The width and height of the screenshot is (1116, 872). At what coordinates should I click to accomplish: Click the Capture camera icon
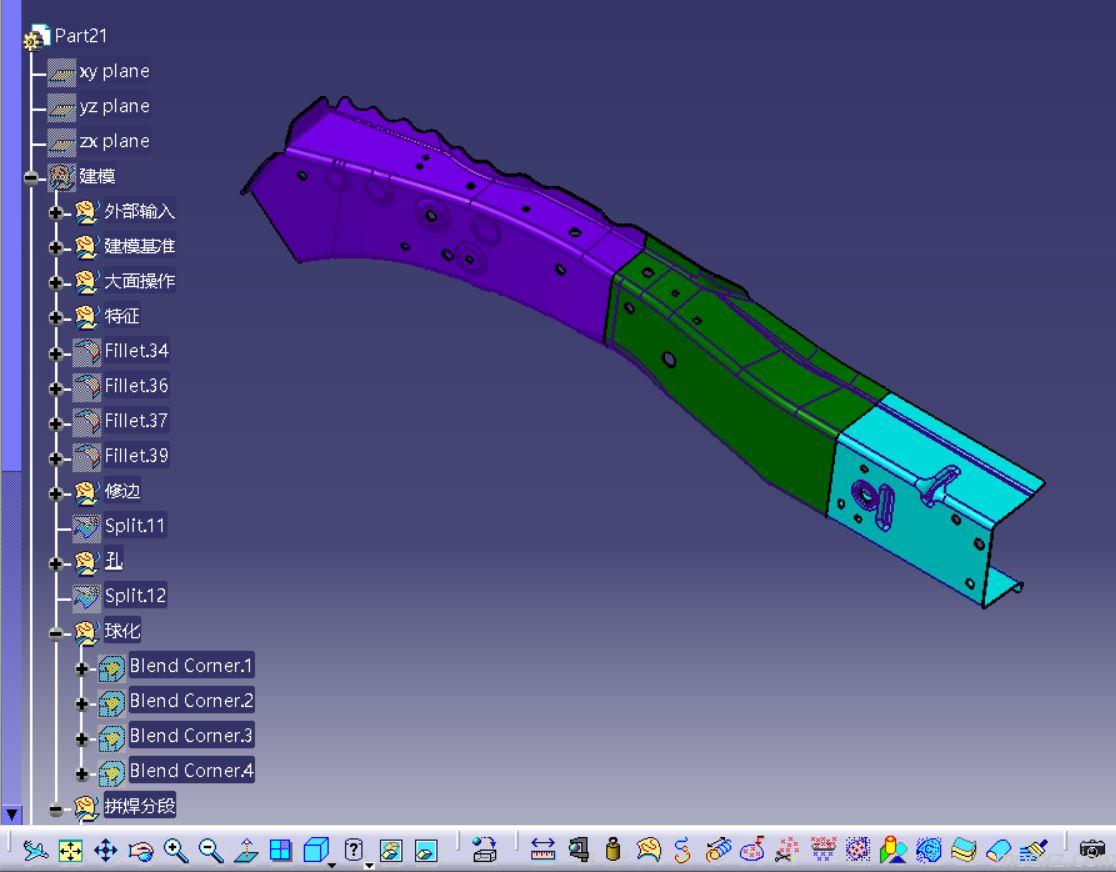pos(1093,849)
